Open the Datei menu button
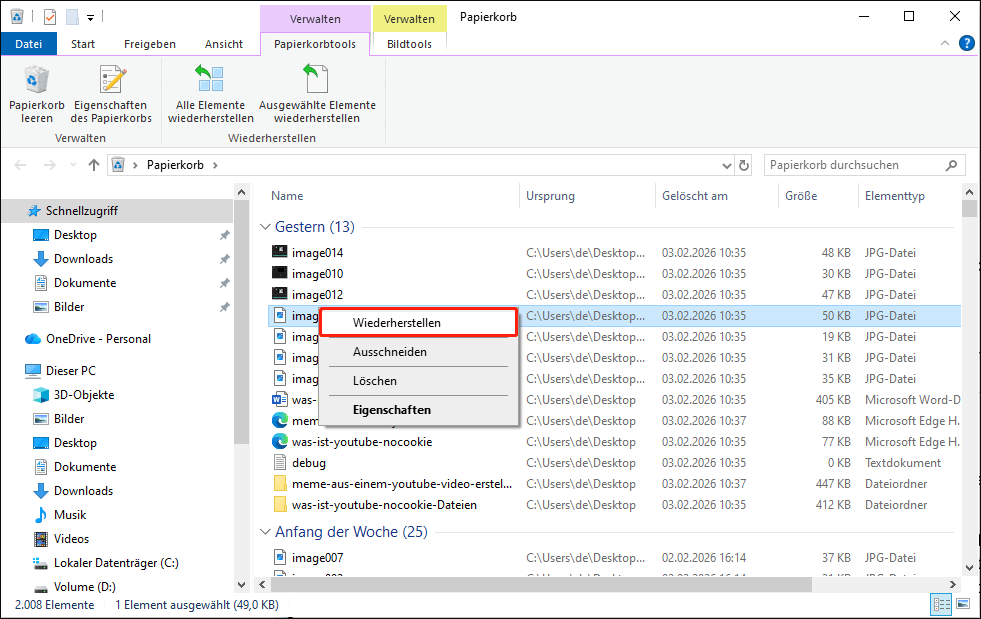 [29, 44]
